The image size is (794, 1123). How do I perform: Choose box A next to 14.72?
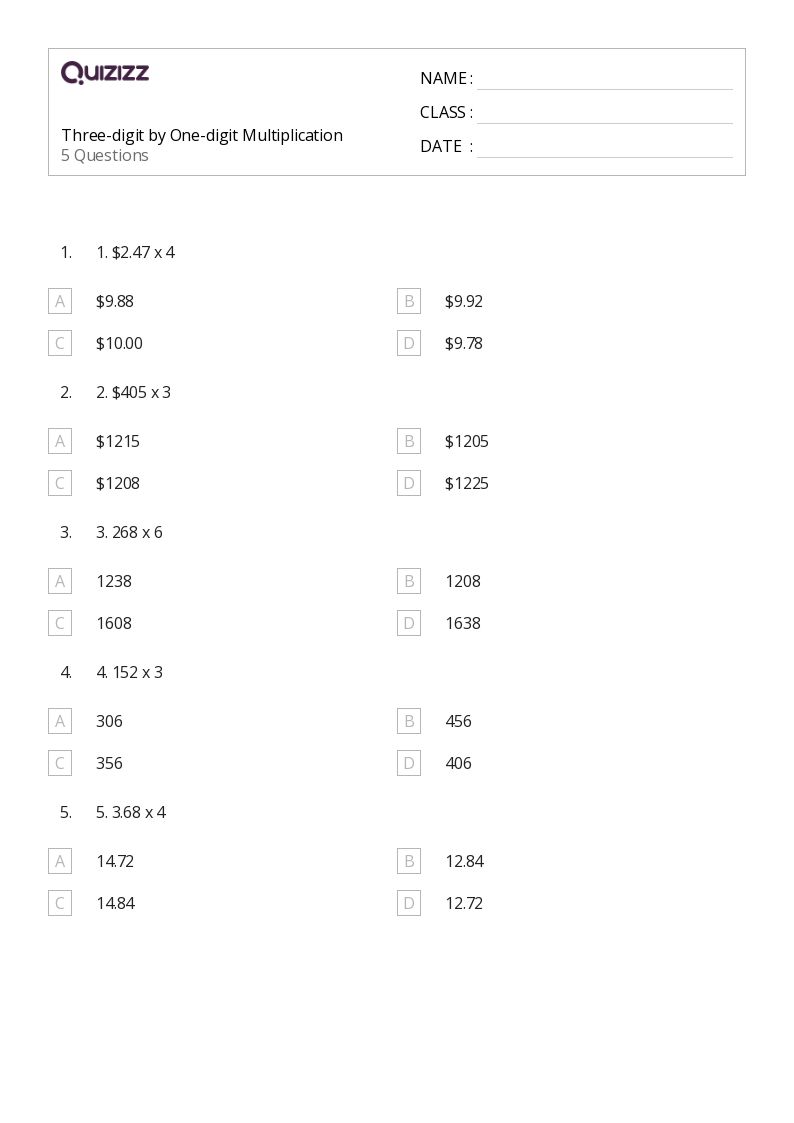60,861
